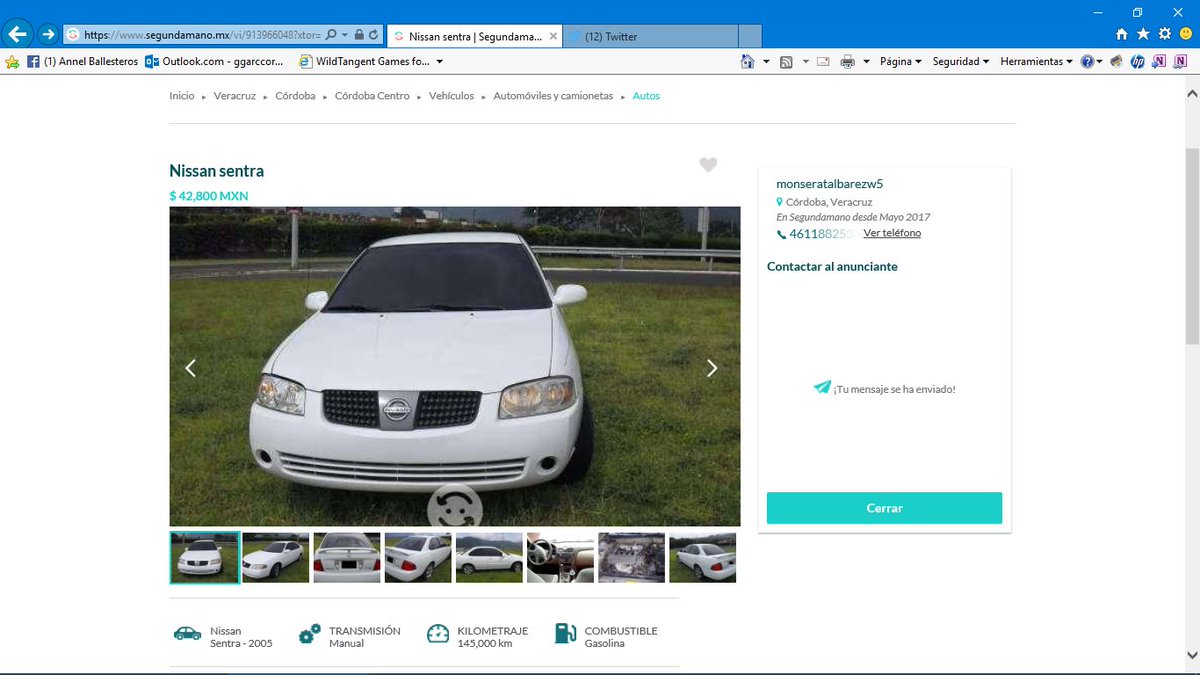Click the vertical page scrollbar
This screenshot has height=675, width=1200.
(x=1191, y=245)
